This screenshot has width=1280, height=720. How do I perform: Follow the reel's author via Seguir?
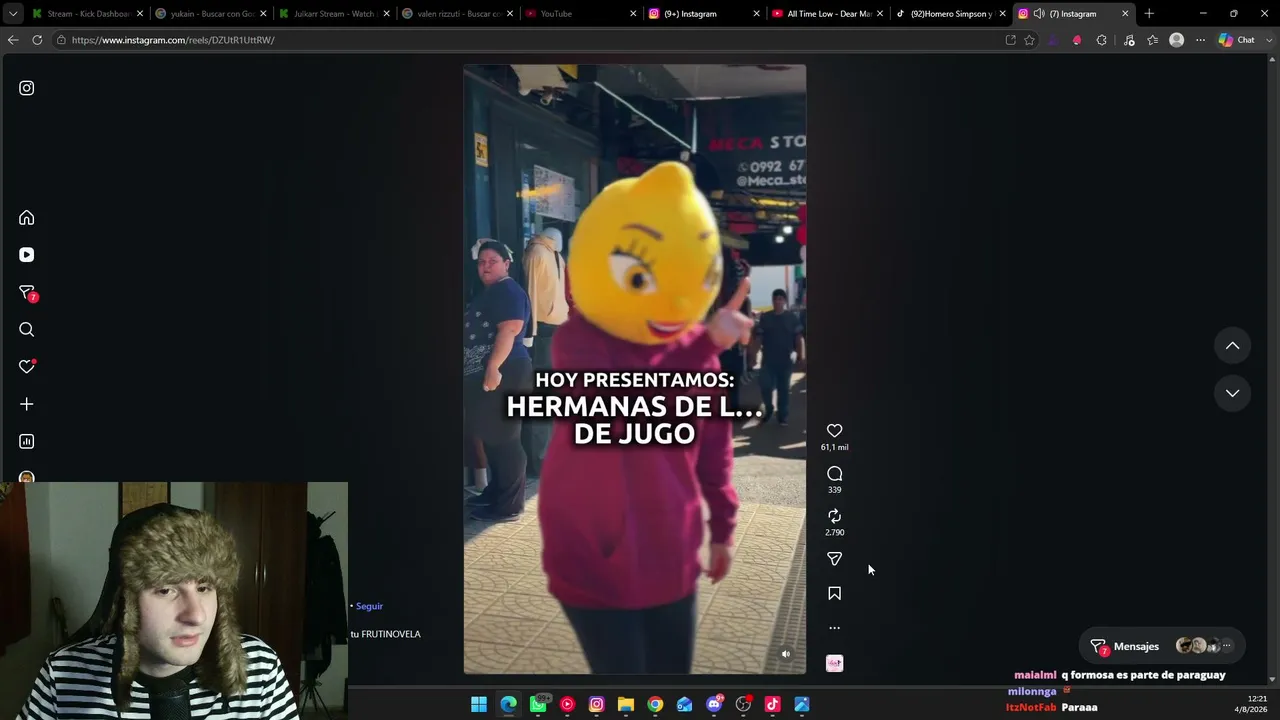tap(369, 606)
